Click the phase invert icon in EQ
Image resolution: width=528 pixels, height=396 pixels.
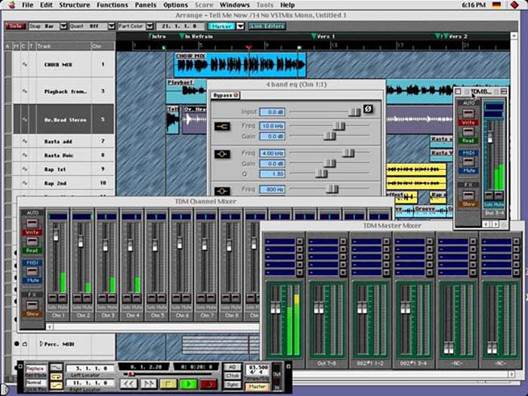tap(368, 109)
